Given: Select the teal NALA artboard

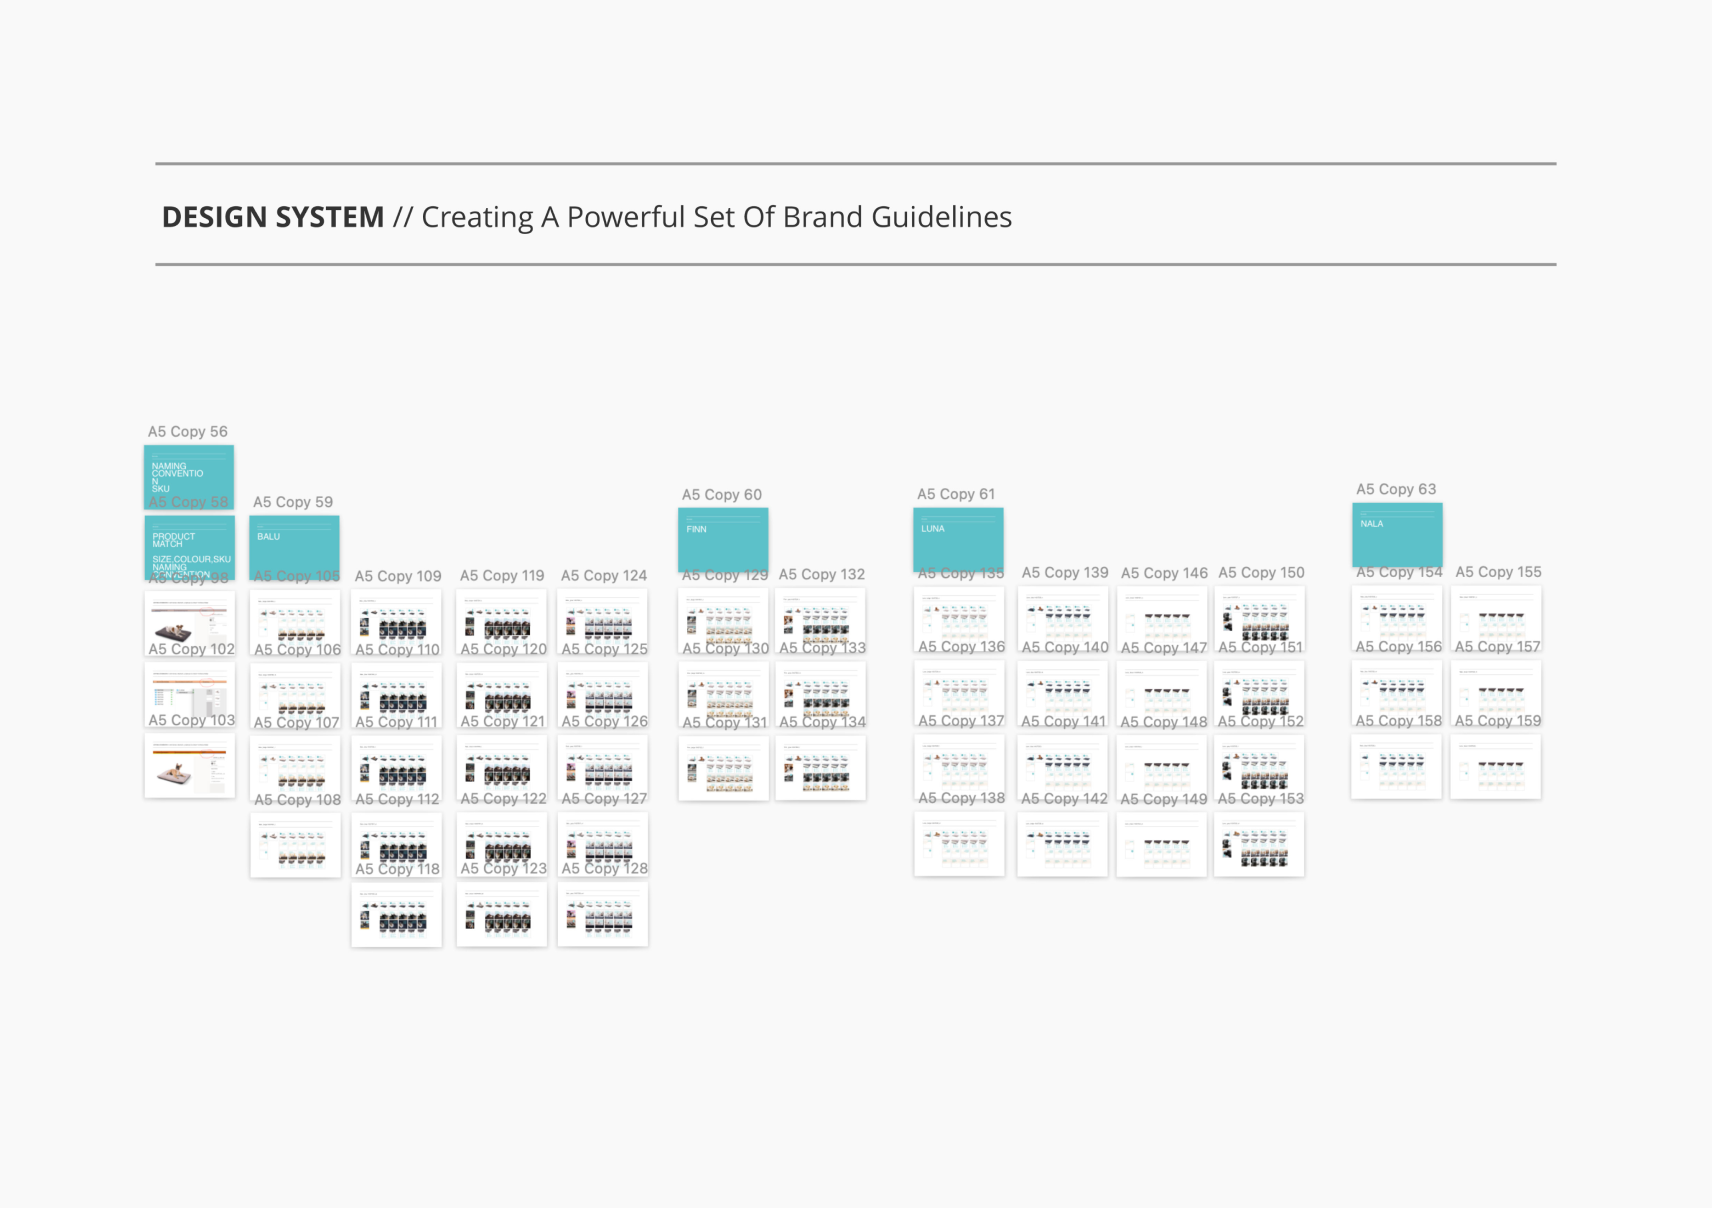Looking at the screenshot, I should [1397, 535].
